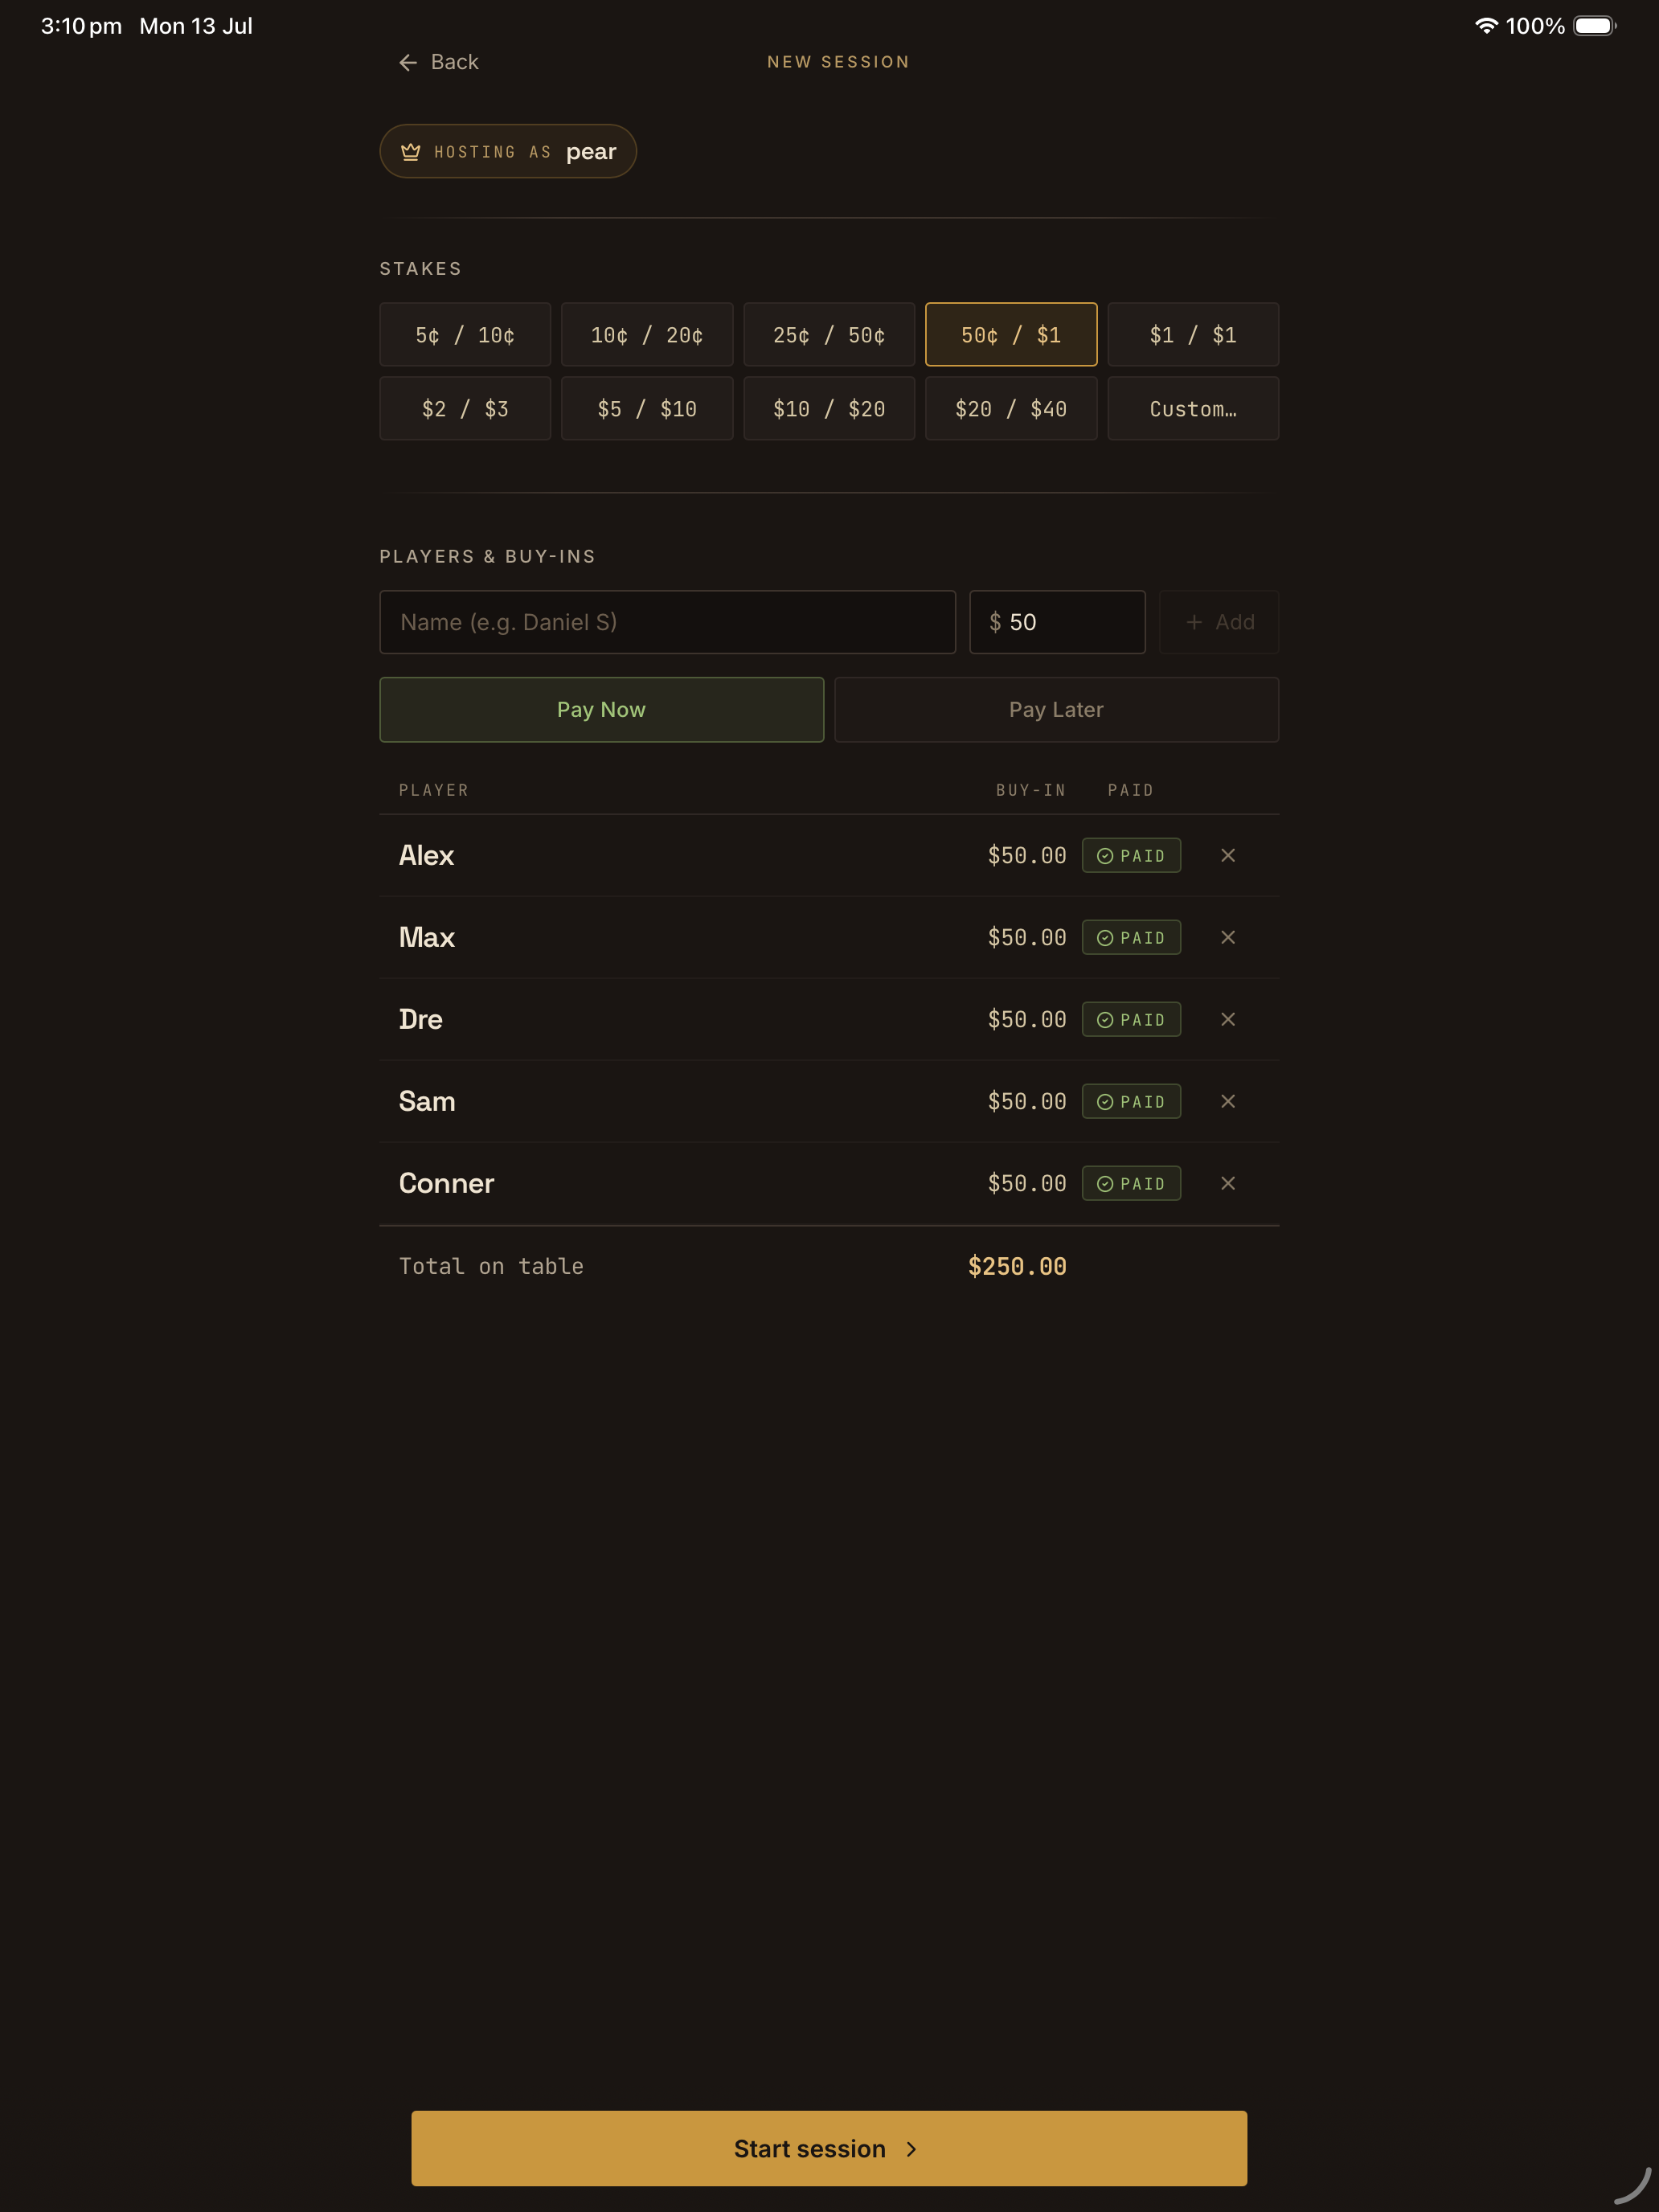
Task: Tap the crown icon in hosting badge
Action: pos(410,152)
